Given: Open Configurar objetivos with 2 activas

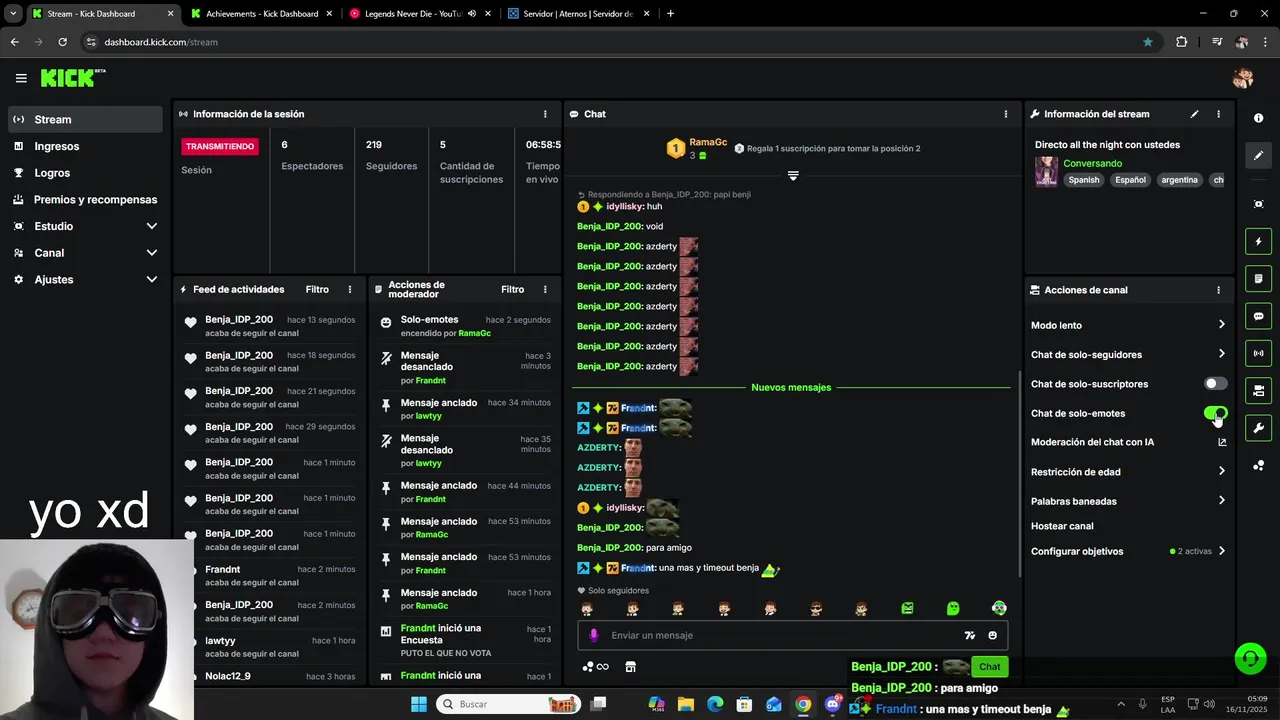Looking at the screenshot, I should (1128, 551).
